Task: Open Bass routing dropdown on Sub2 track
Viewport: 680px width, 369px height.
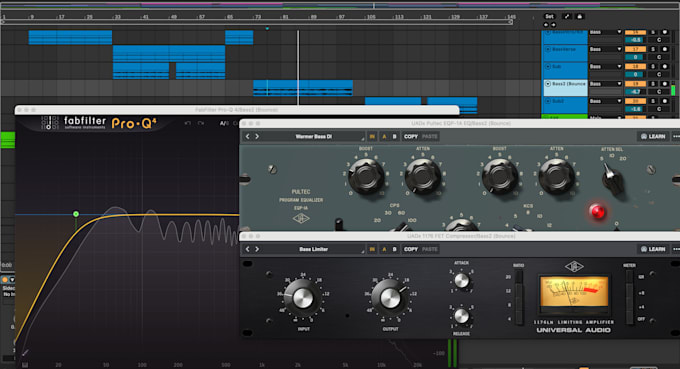Action: [605, 101]
